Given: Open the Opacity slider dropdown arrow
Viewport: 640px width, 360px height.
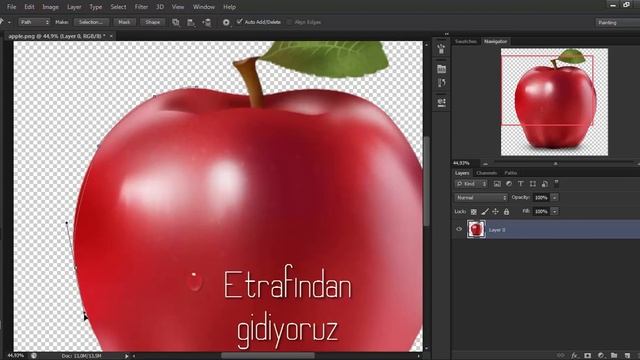Looking at the screenshot, I should (555, 198).
